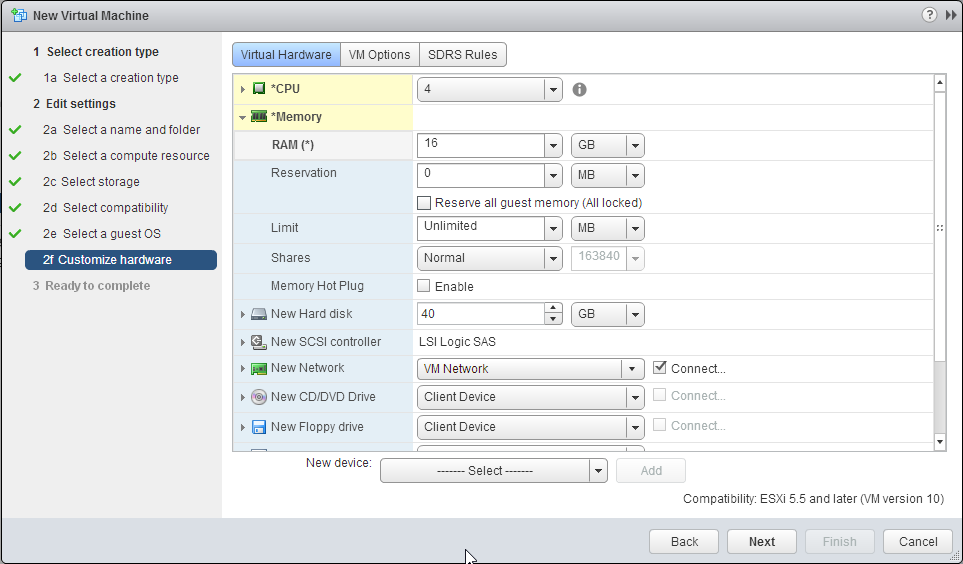Image resolution: width=963 pixels, height=564 pixels.
Task: Click the New Virtual Machine title icon
Action: click(x=19, y=15)
